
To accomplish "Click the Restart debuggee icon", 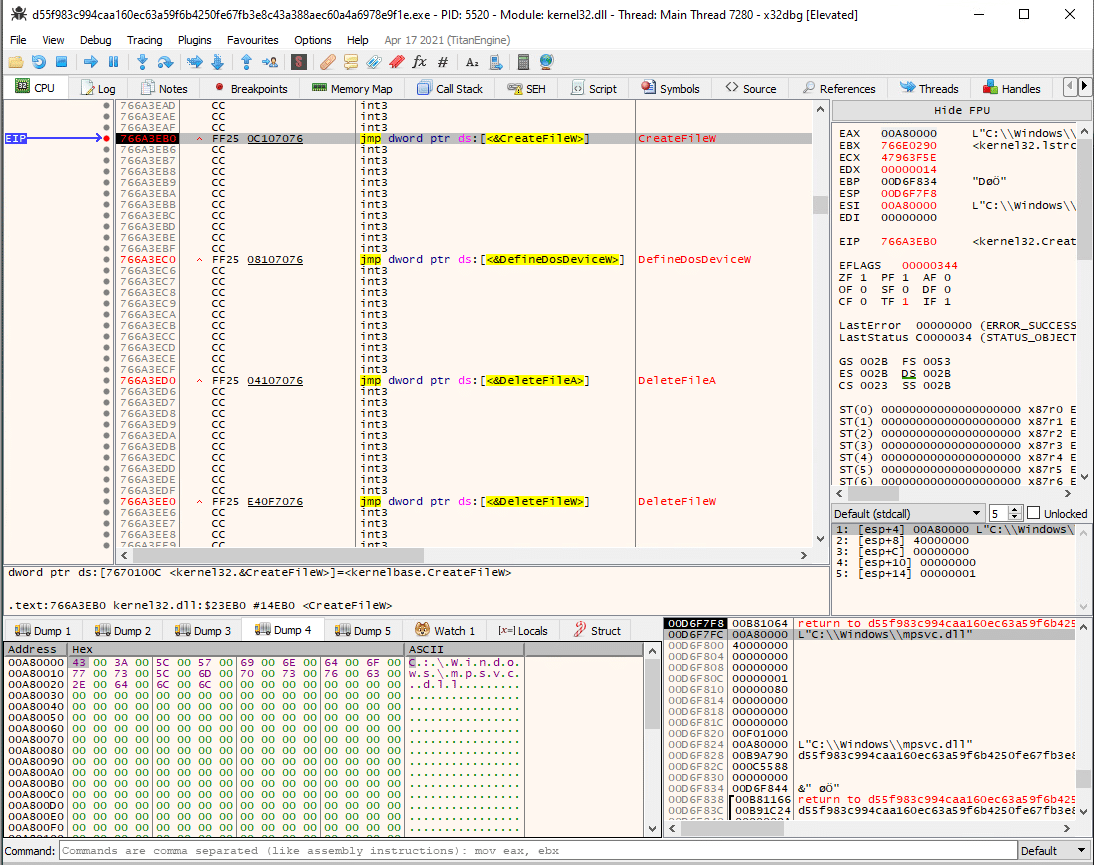I will tap(38, 62).
